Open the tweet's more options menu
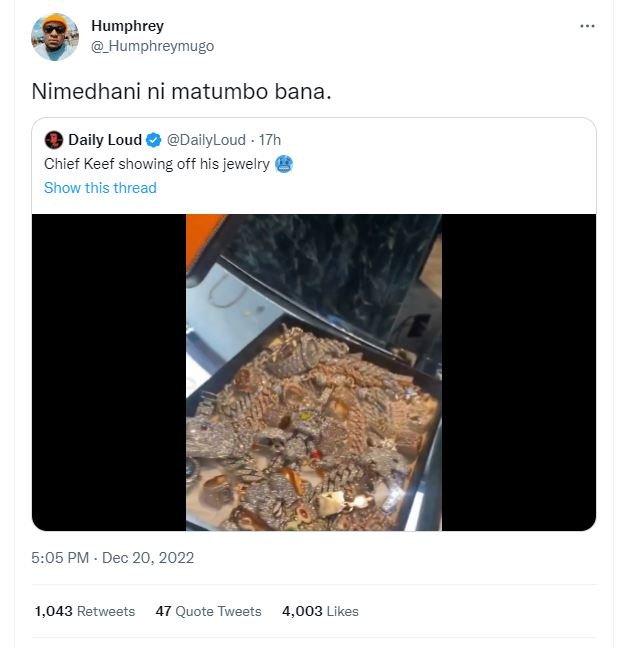This screenshot has width=624, height=648. (587, 26)
